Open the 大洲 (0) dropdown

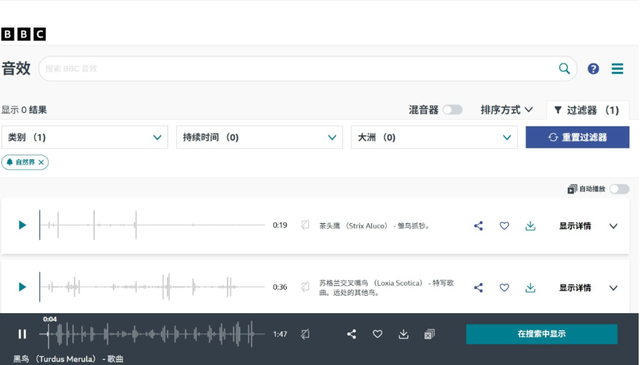(434, 137)
